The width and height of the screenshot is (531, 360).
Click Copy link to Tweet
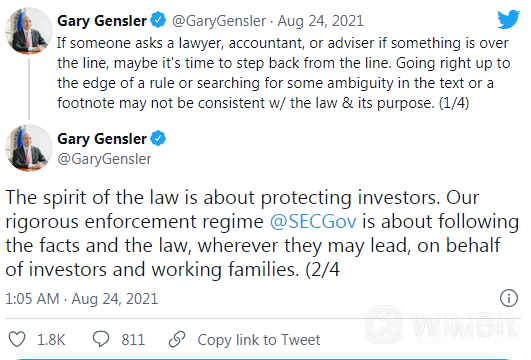(x=259, y=340)
